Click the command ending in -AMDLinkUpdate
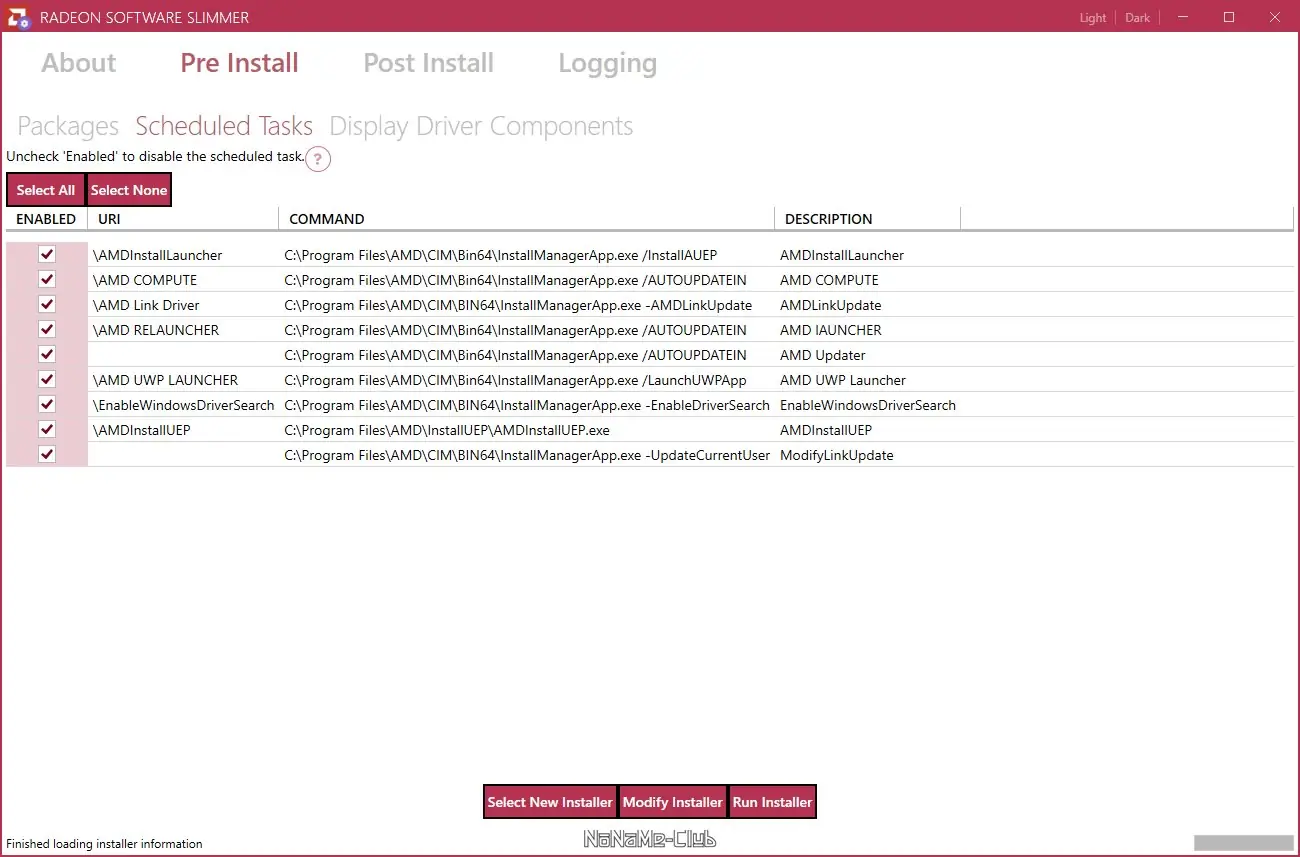This screenshot has height=857, width=1300. [x=518, y=305]
